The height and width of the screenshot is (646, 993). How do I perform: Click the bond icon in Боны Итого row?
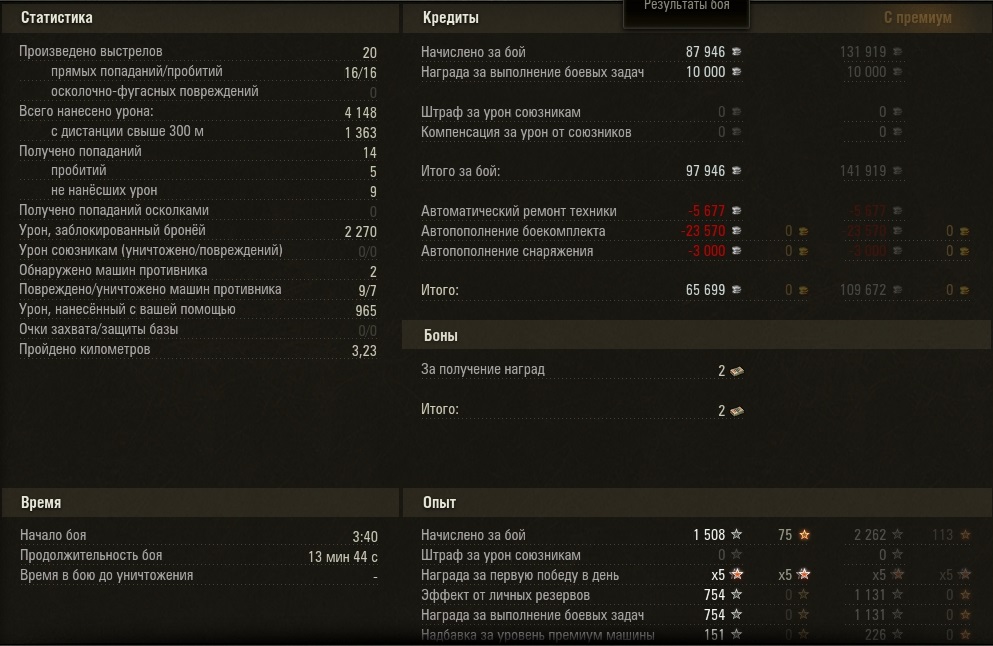pos(737,410)
